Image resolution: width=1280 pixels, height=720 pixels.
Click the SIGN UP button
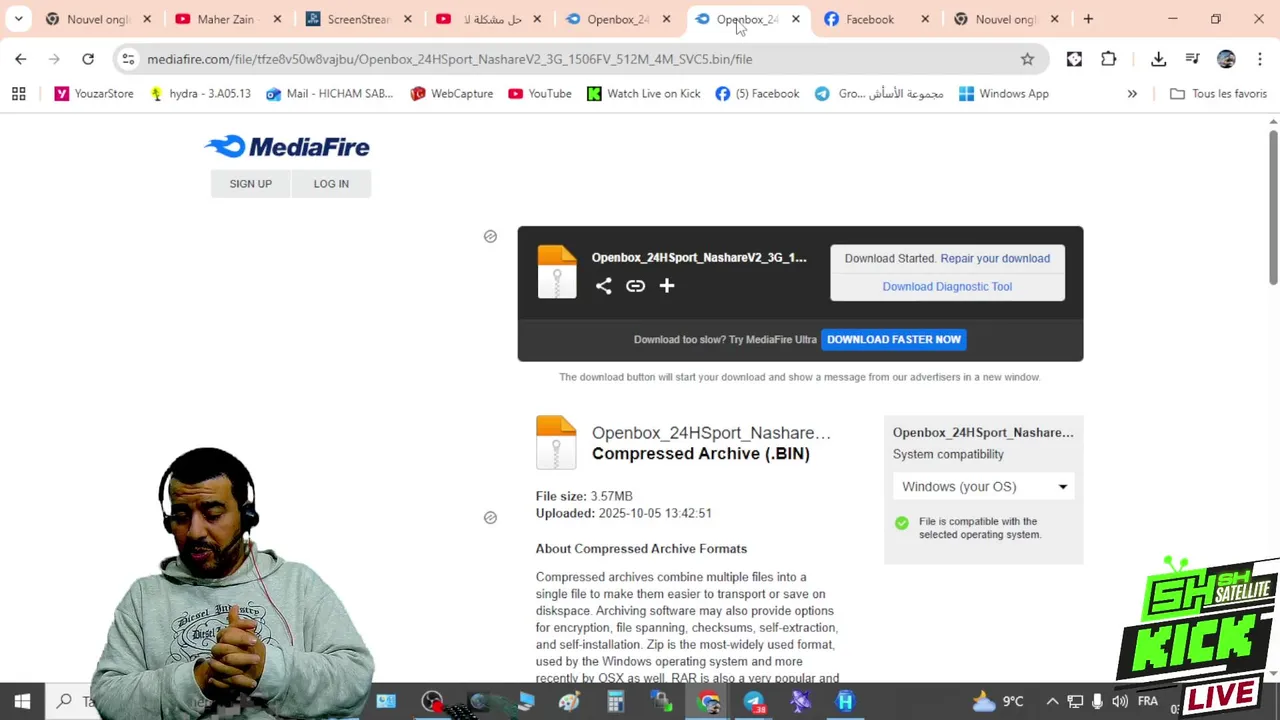[250, 184]
